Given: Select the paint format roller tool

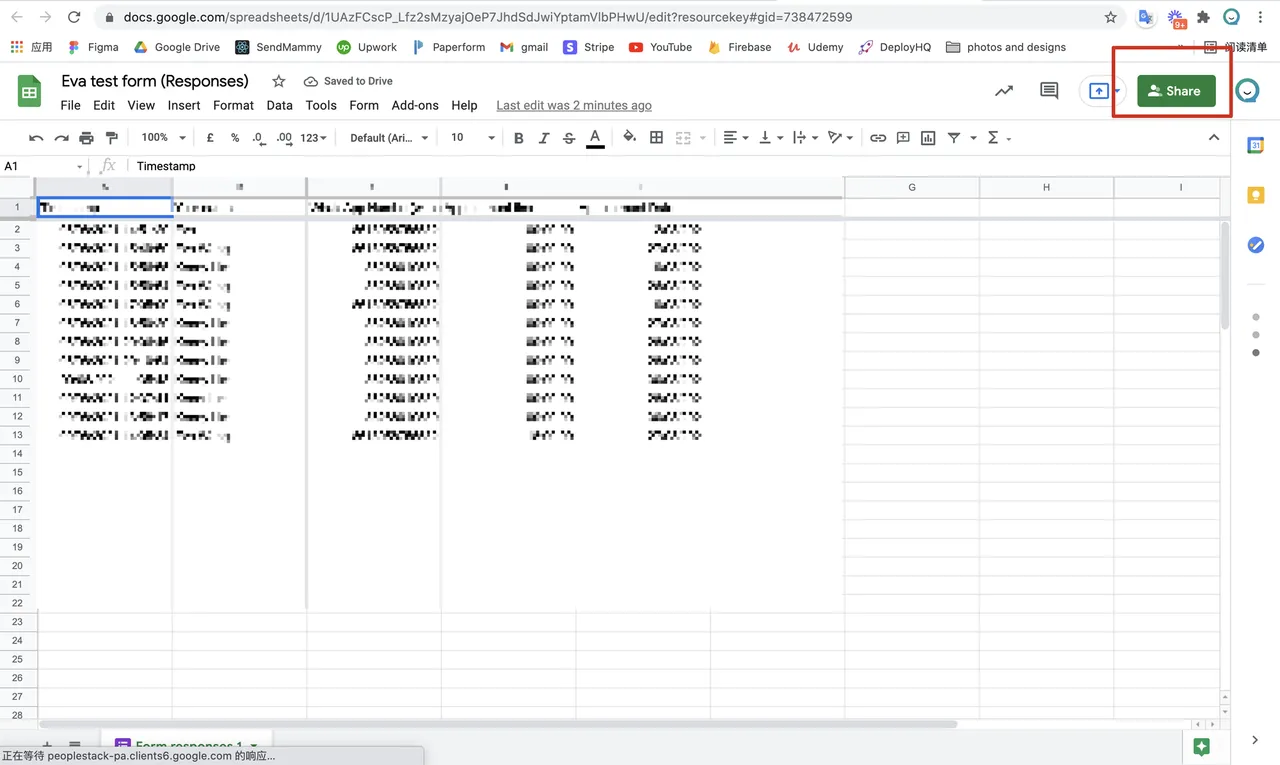Looking at the screenshot, I should click(x=111, y=138).
